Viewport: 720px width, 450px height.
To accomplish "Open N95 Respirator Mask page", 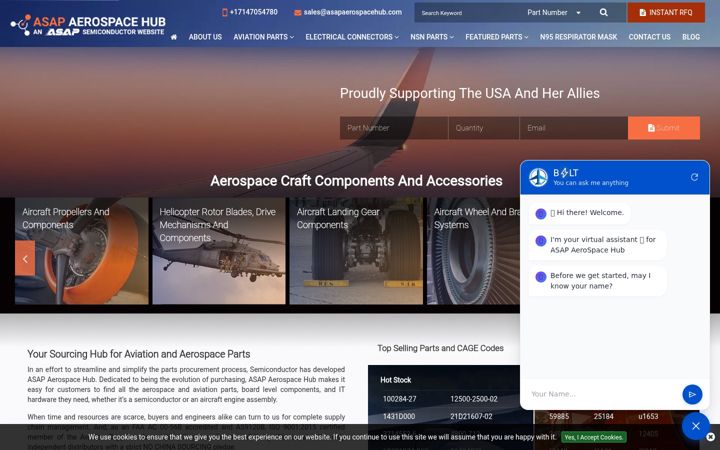I will pyautogui.click(x=579, y=37).
